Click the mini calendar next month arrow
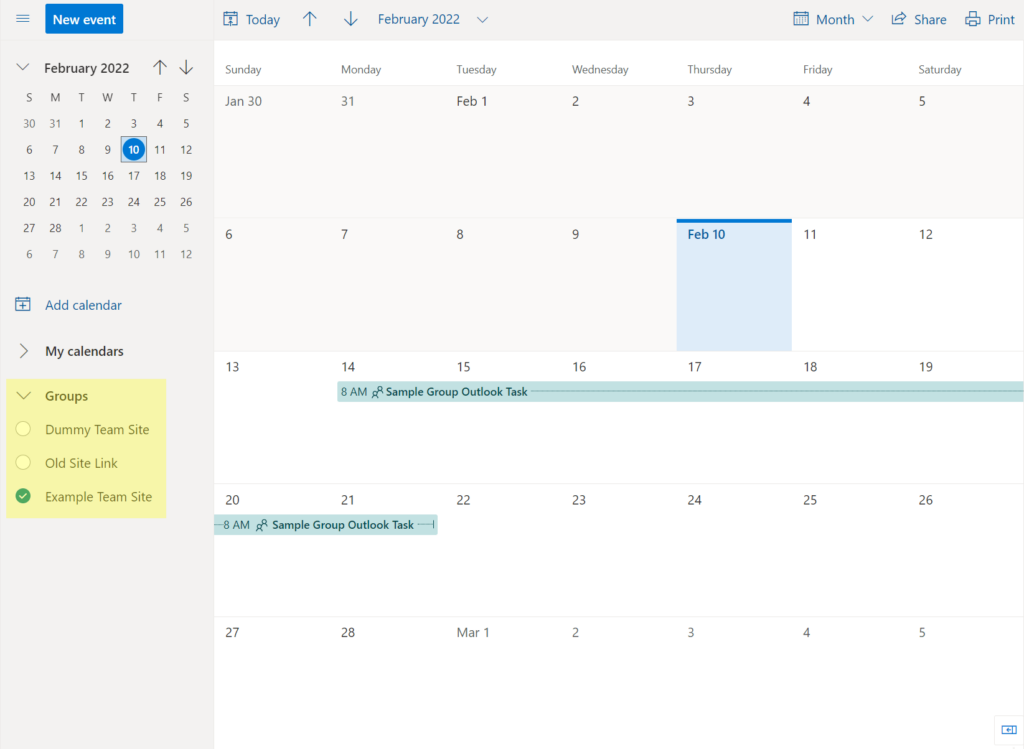The height and width of the screenshot is (749, 1024). 186,67
